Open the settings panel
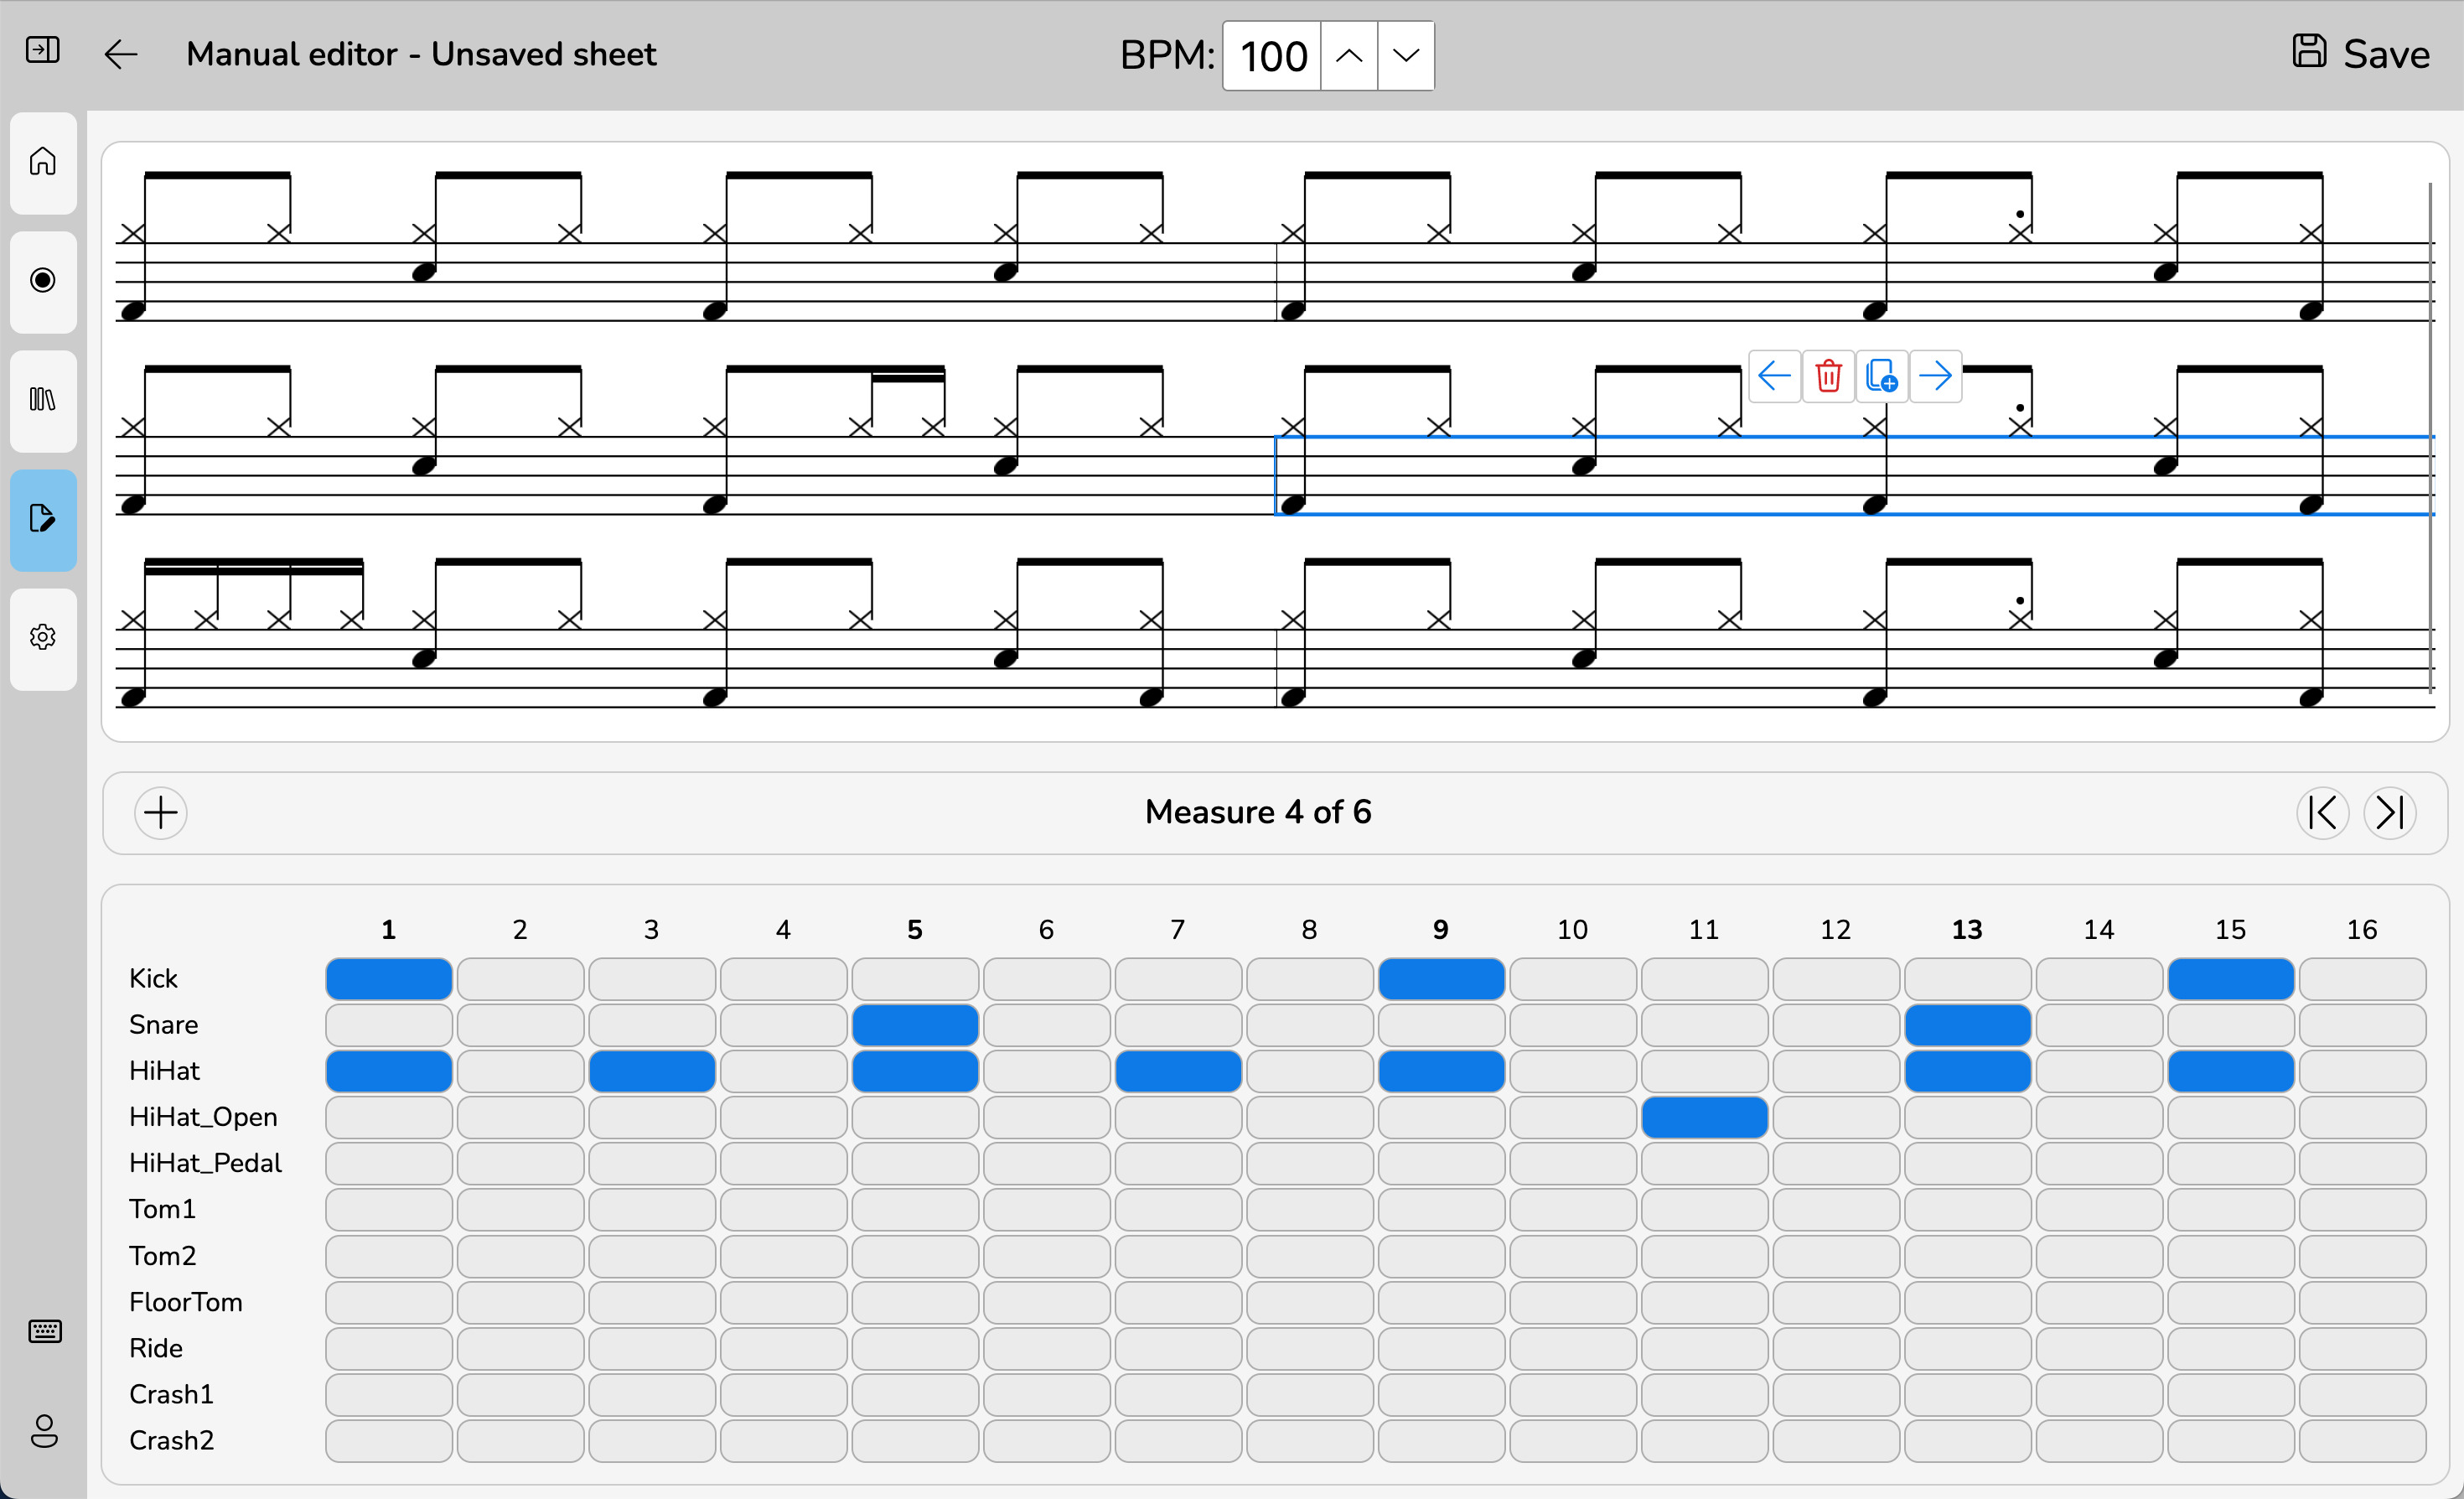The height and width of the screenshot is (1499, 2464). (43, 638)
